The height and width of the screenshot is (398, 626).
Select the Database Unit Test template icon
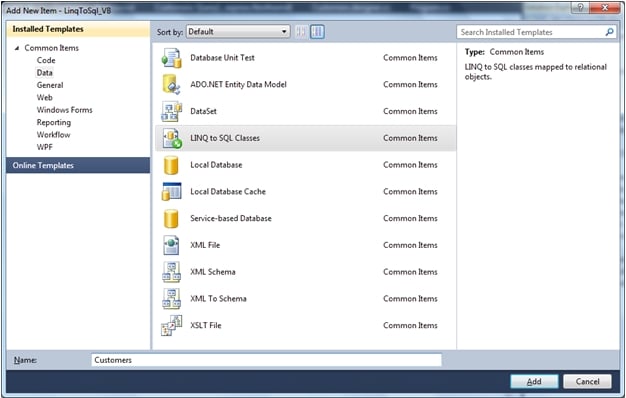coord(172,58)
